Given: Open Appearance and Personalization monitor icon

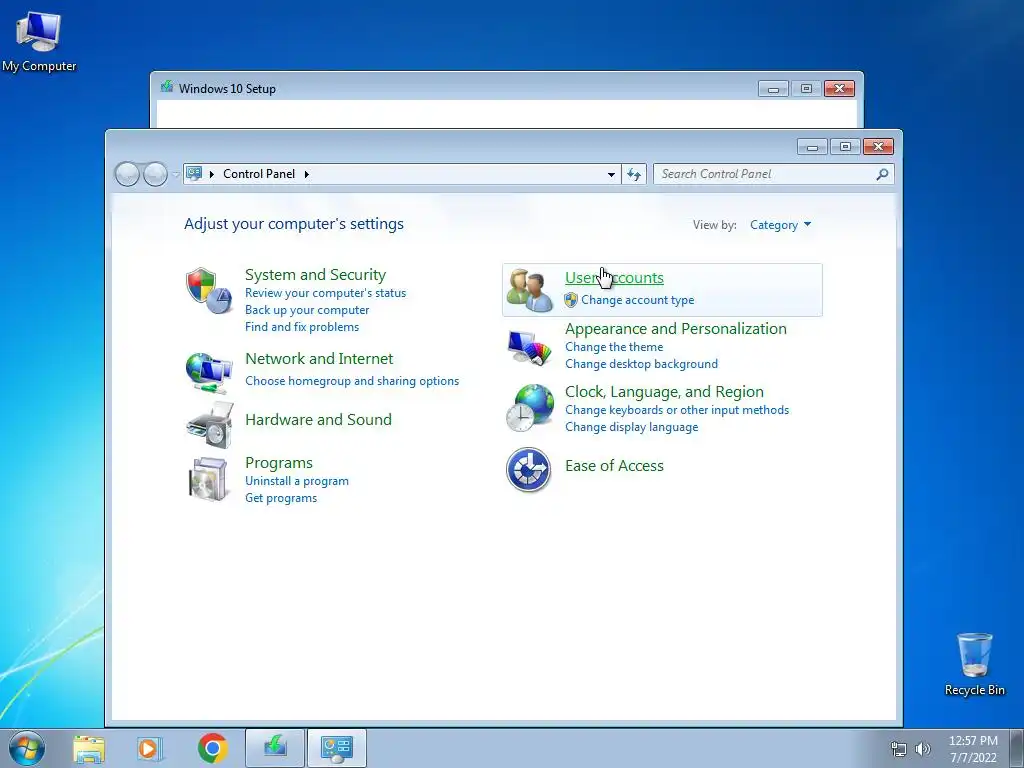Looking at the screenshot, I should [530, 347].
